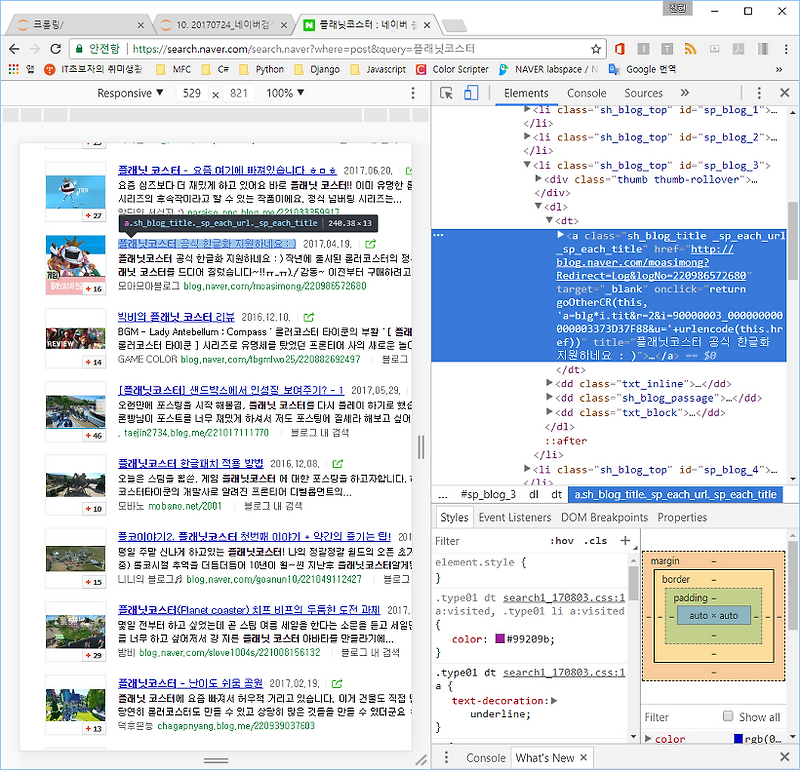The image size is (800, 770).
Task: Switch to the Elements panel tab
Action: pos(526,93)
